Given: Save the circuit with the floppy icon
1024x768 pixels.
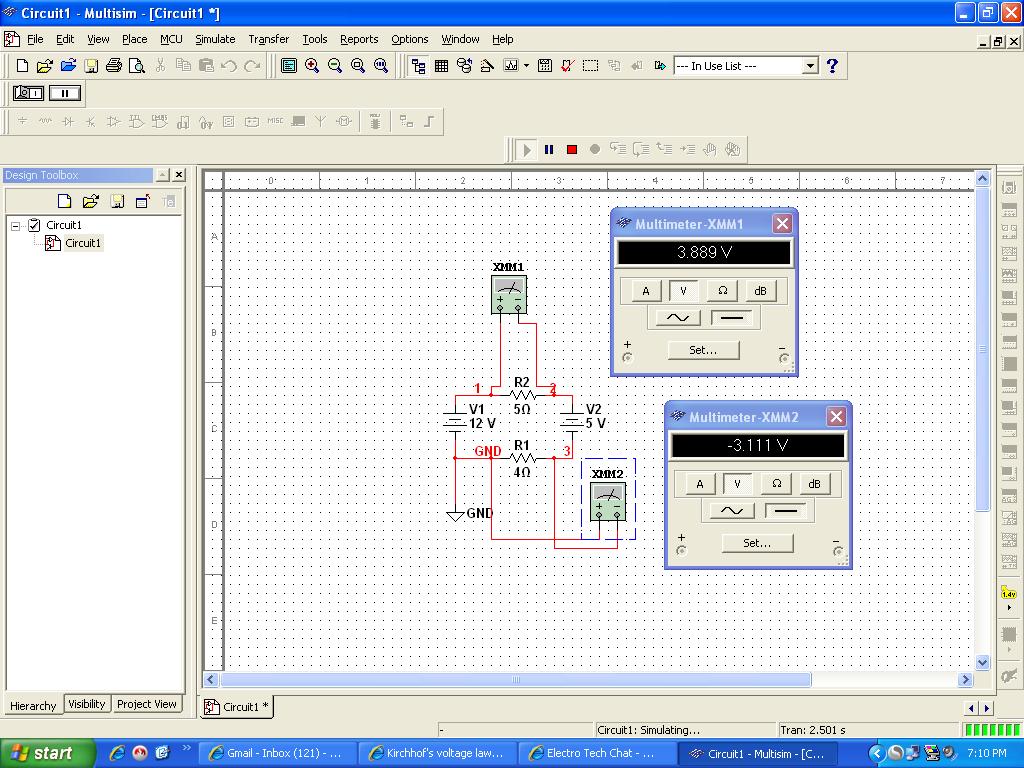Looking at the screenshot, I should tap(91, 65).
